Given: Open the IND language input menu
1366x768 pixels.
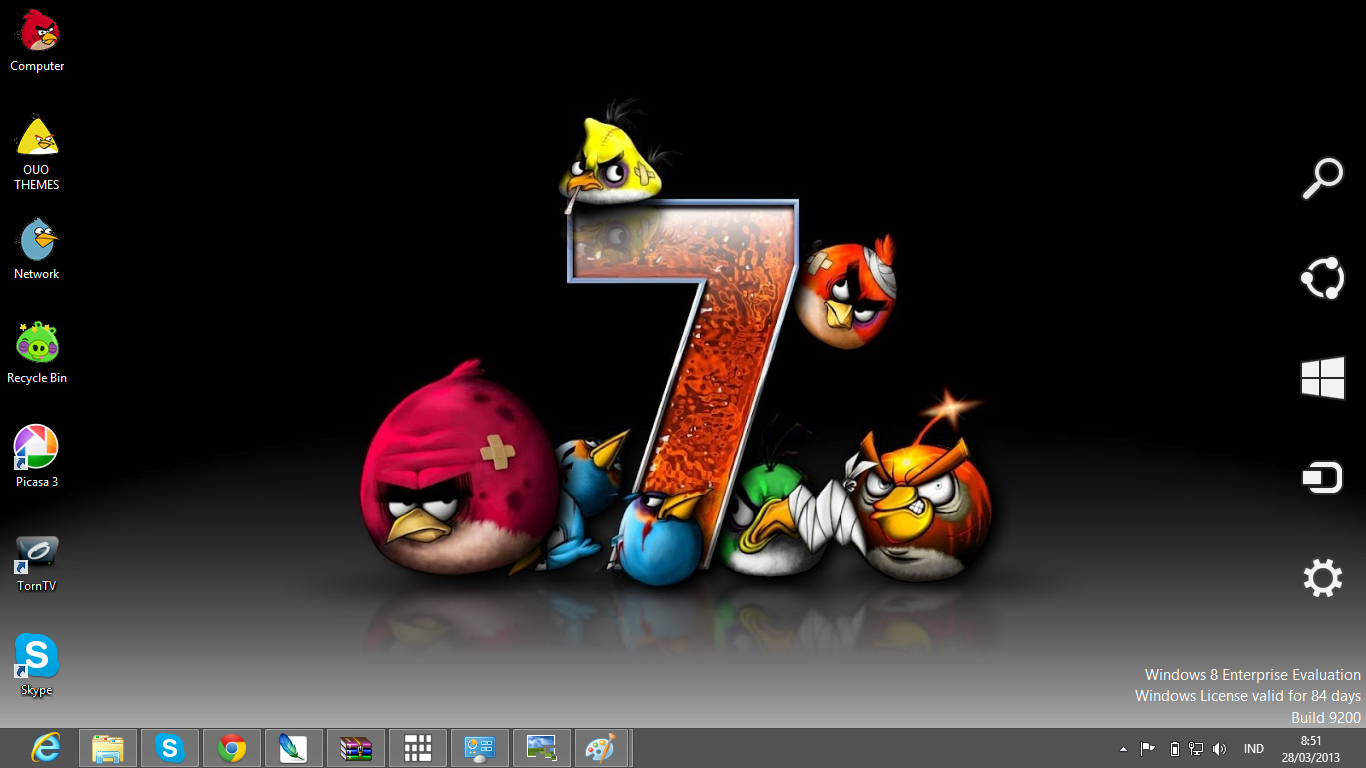Looking at the screenshot, I should click(1253, 747).
